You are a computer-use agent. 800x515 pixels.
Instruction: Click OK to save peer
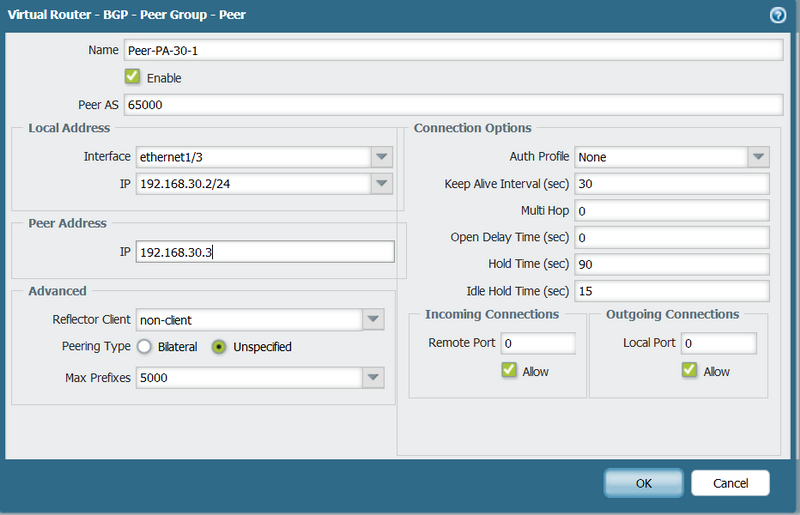coord(643,483)
